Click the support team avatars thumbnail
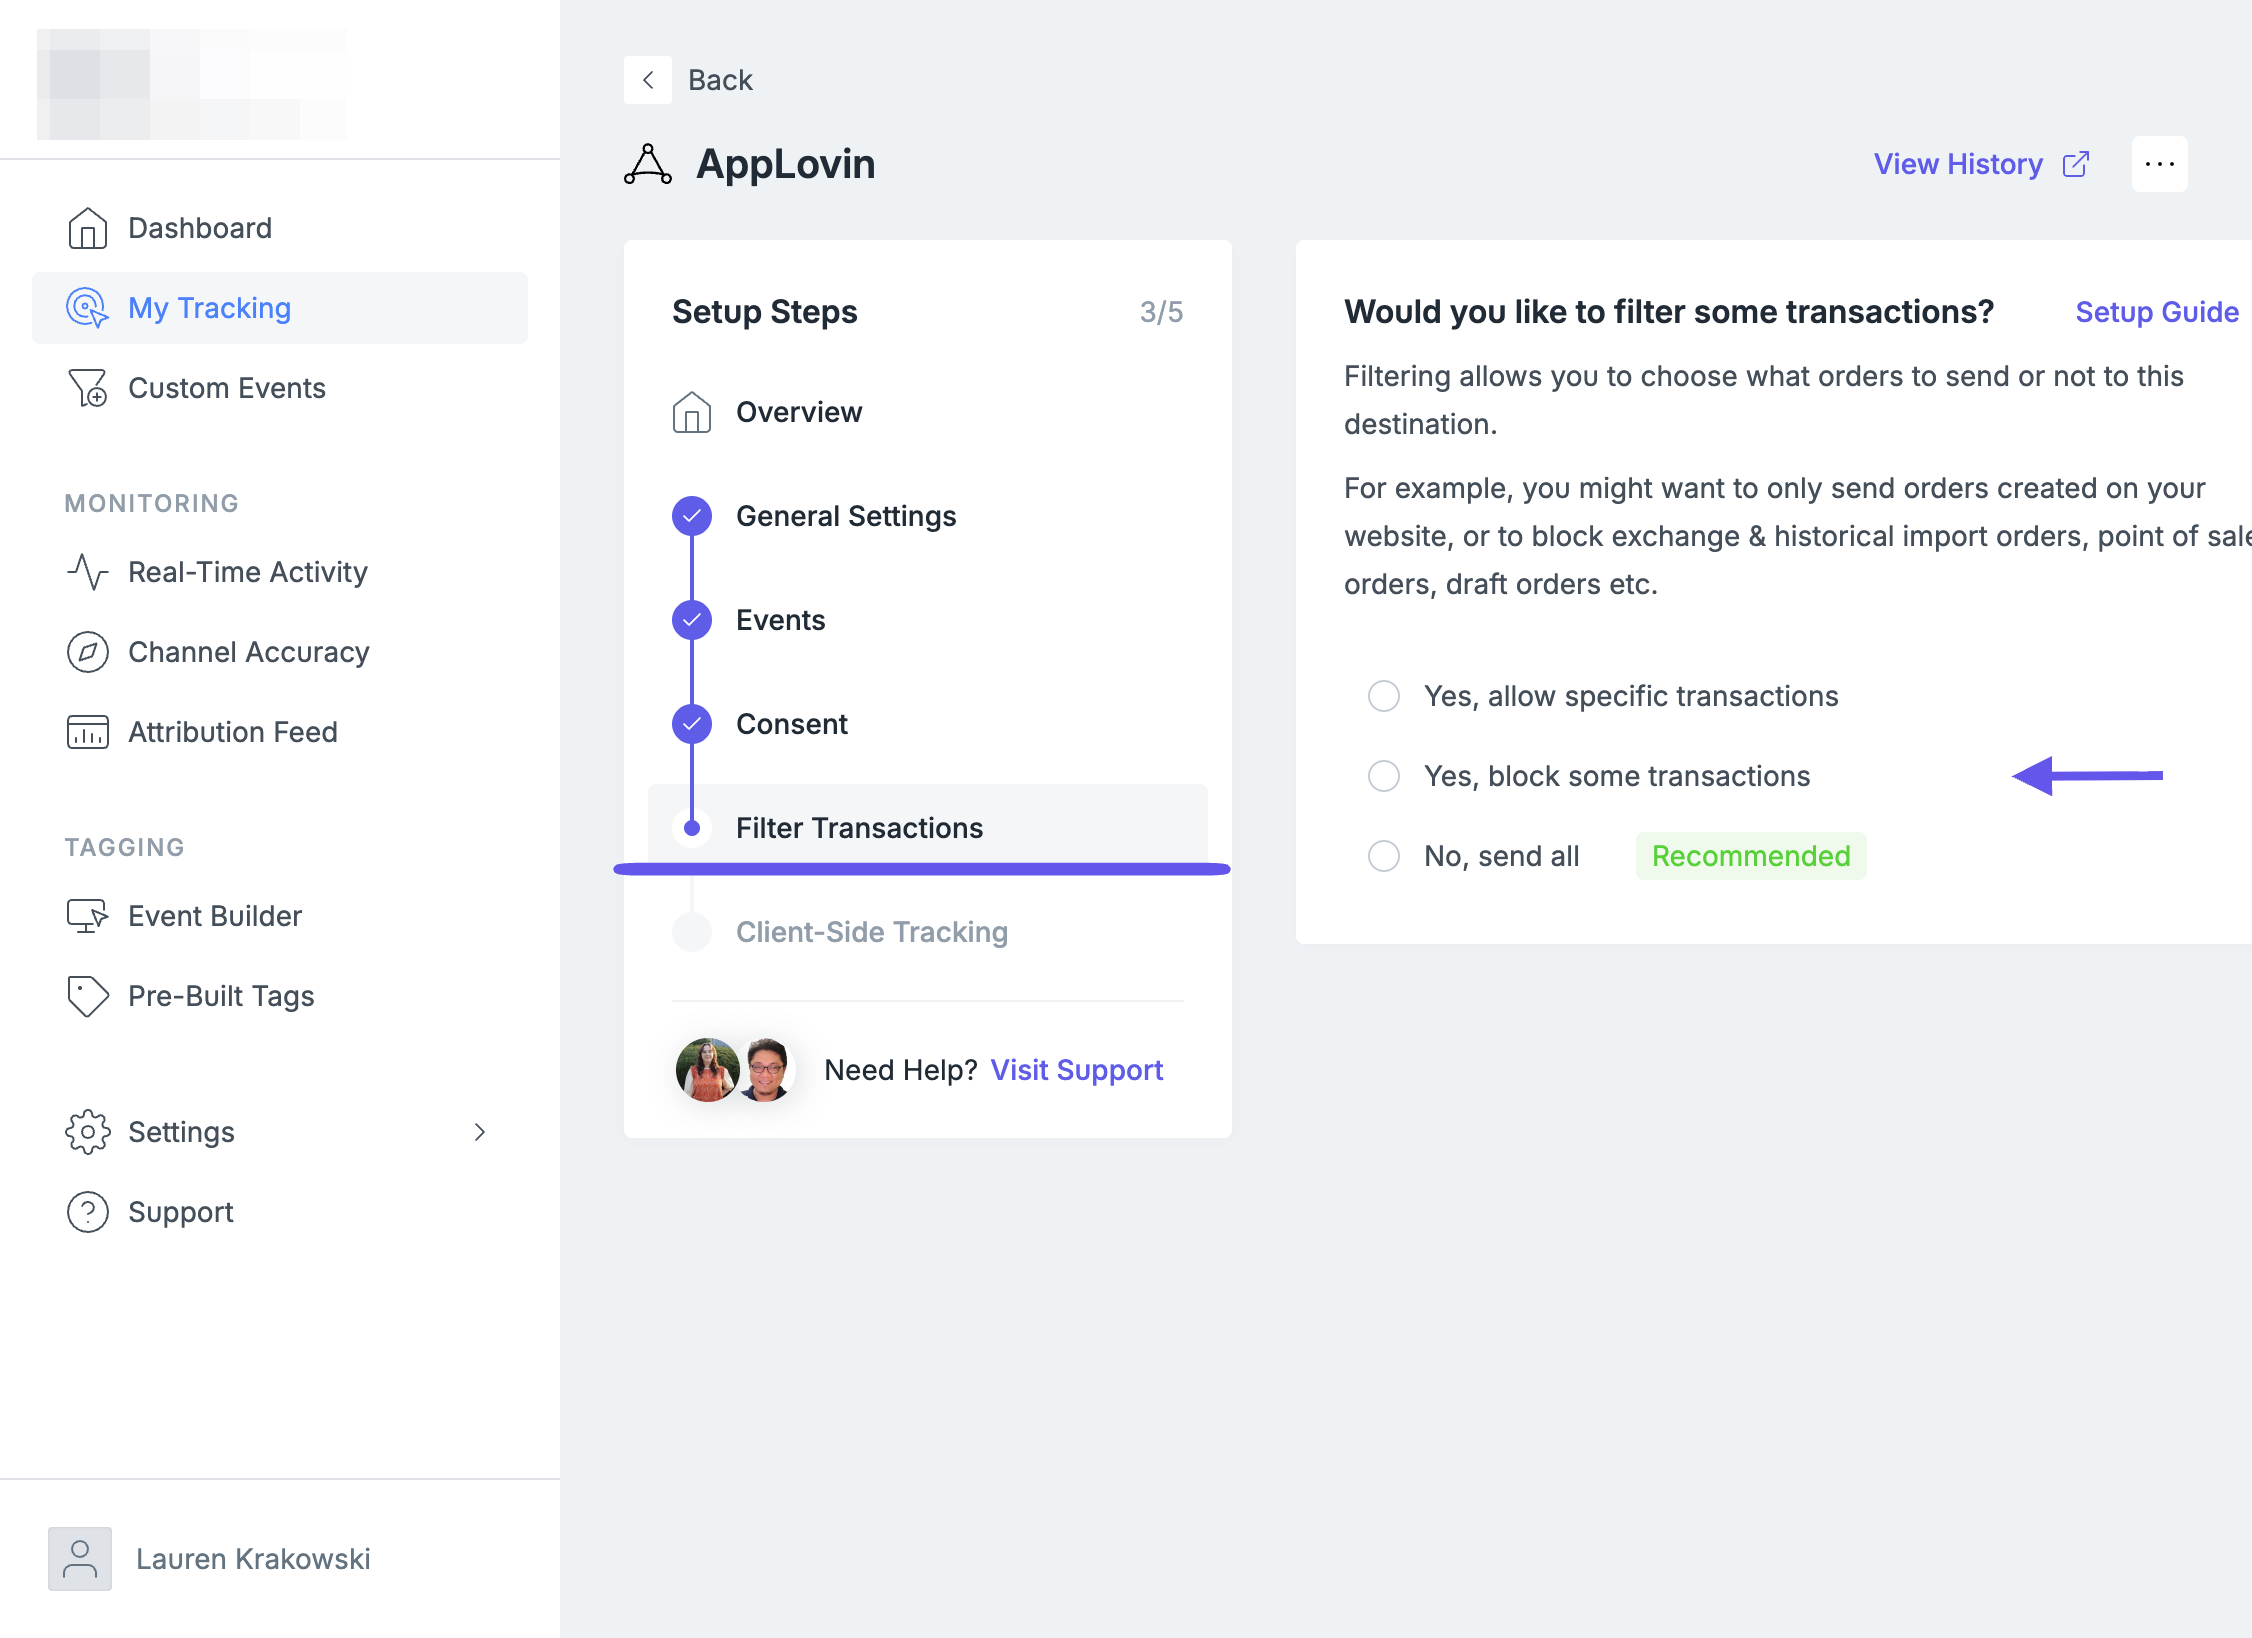Image resolution: width=2252 pixels, height=1638 pixels. pos(736,1070)
